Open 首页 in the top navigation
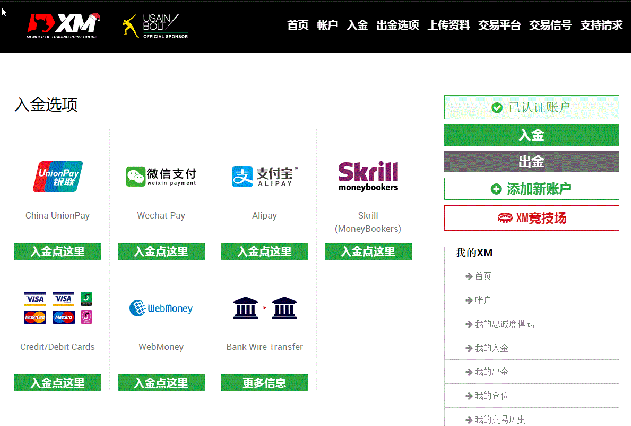The height and width of the screenshot is (426, 631). (298, 26)
